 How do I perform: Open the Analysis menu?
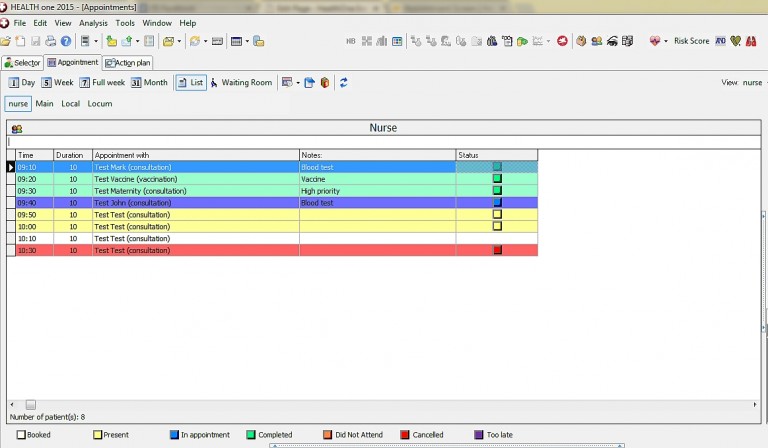point(93,23)
